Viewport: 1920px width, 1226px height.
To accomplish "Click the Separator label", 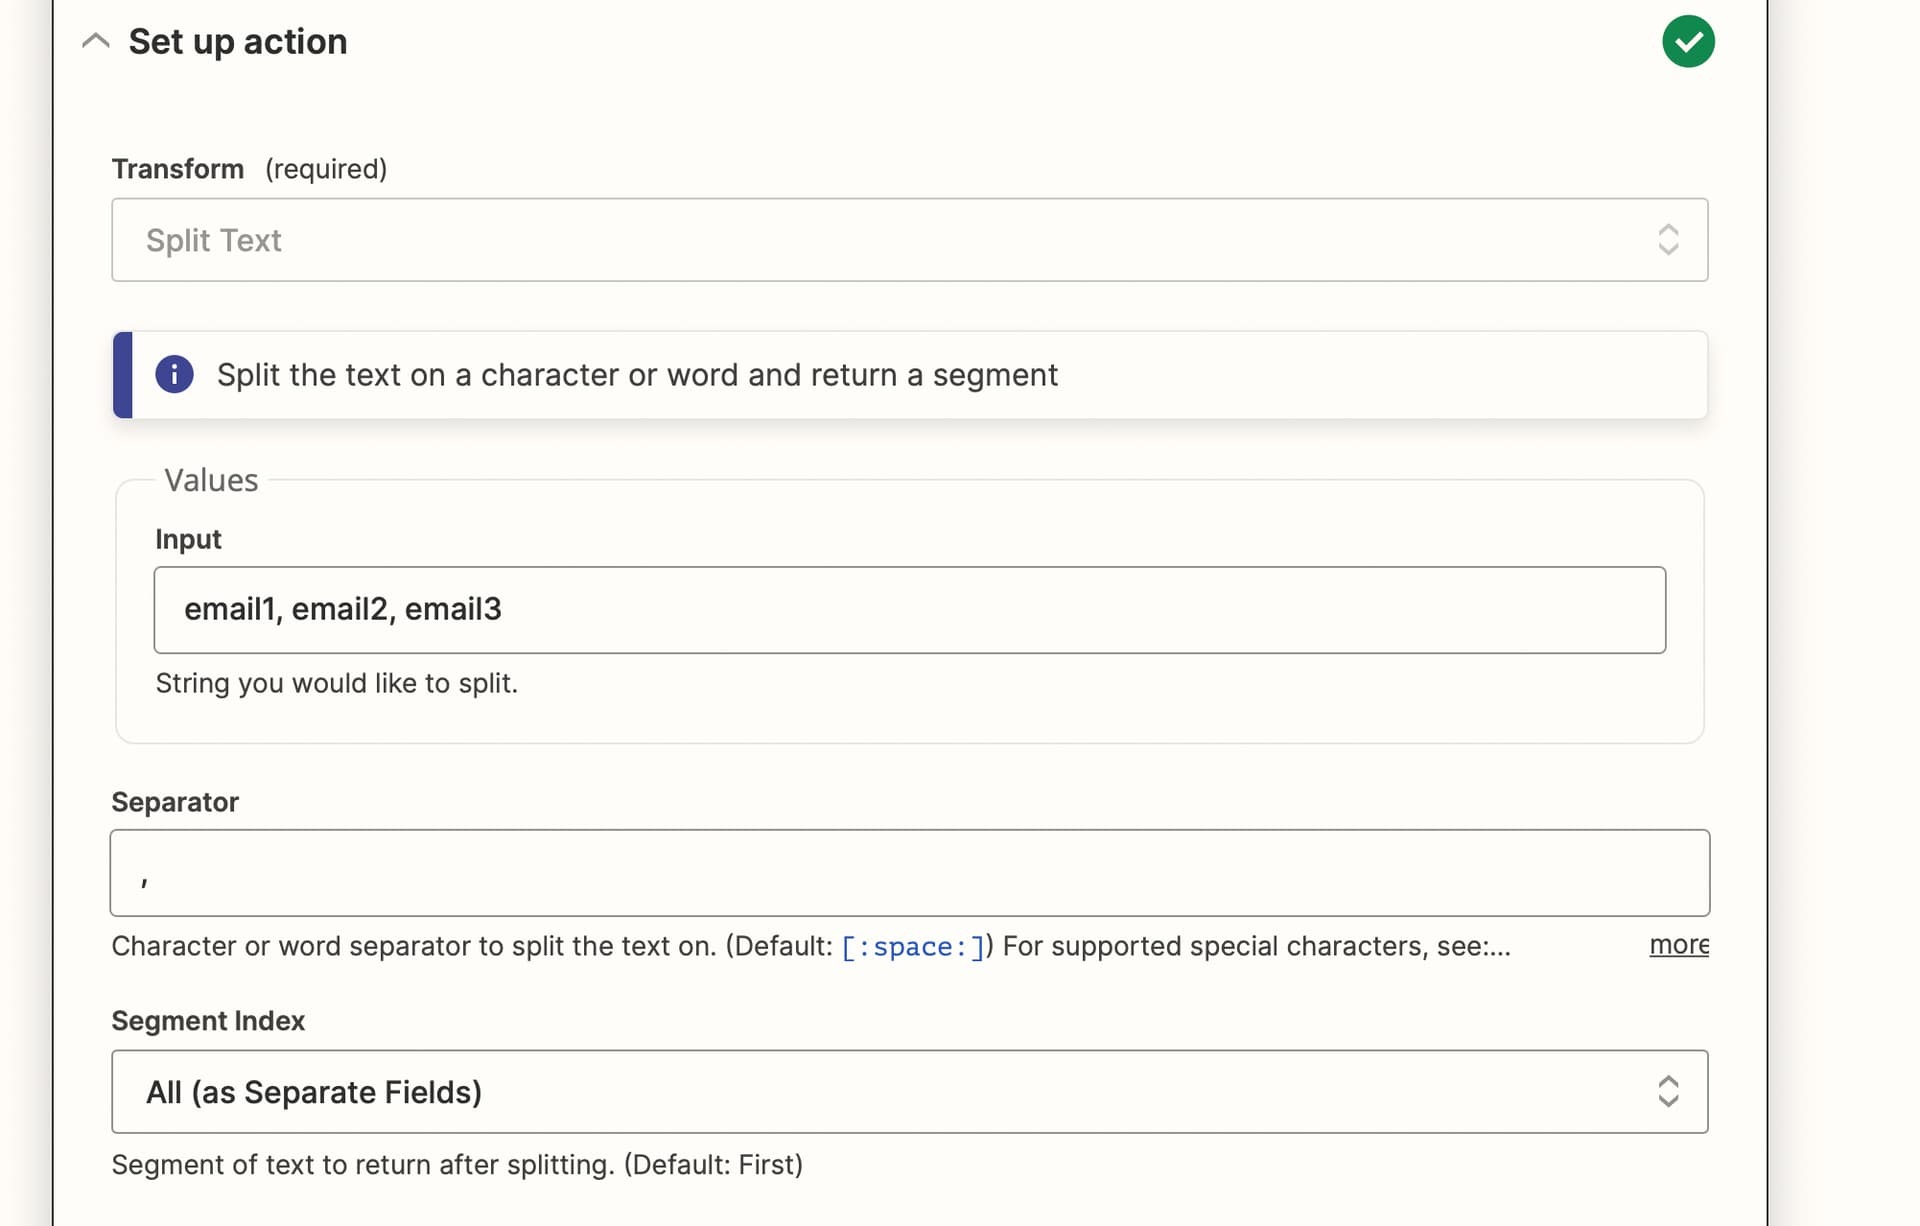I will point(175,802).
